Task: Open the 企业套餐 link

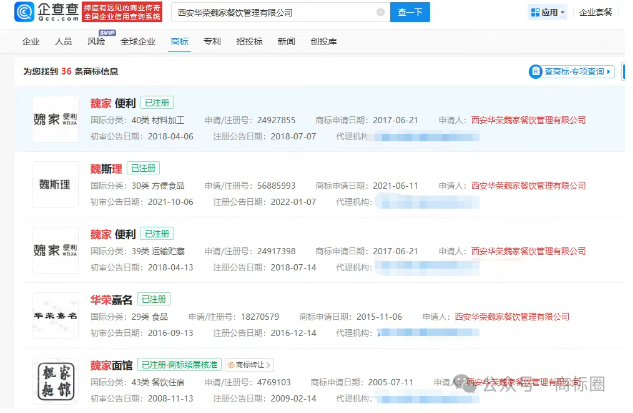Action: point(598,13)
